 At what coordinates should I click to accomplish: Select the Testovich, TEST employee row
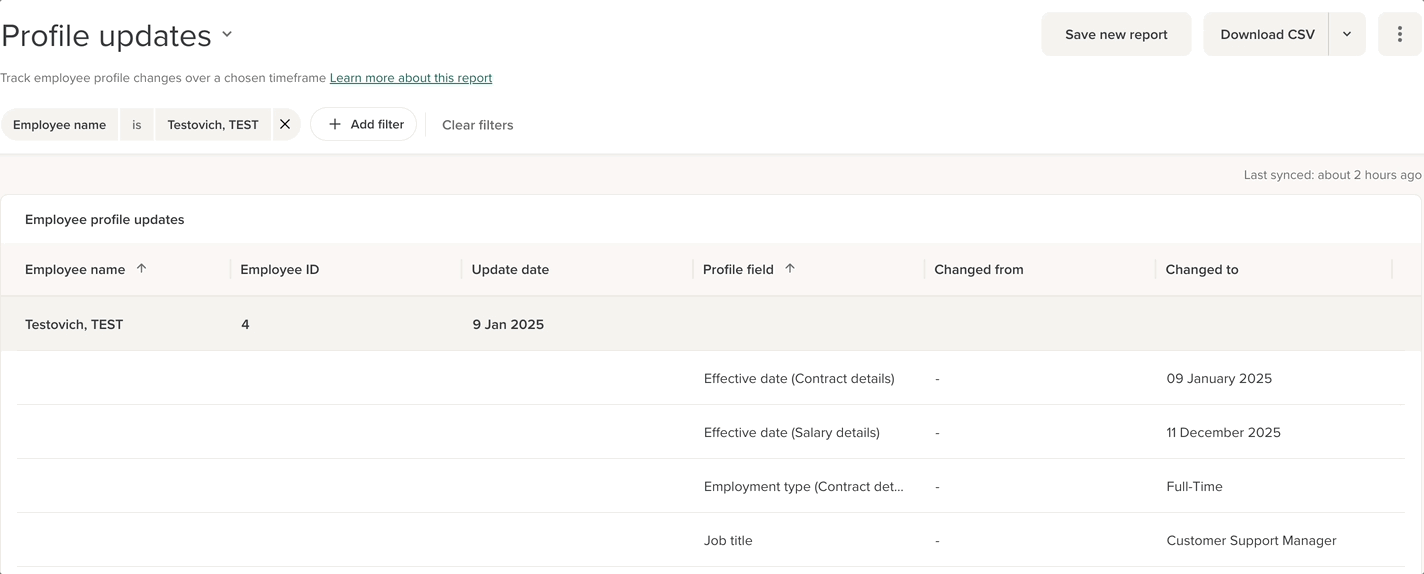[x=74, y=324]
